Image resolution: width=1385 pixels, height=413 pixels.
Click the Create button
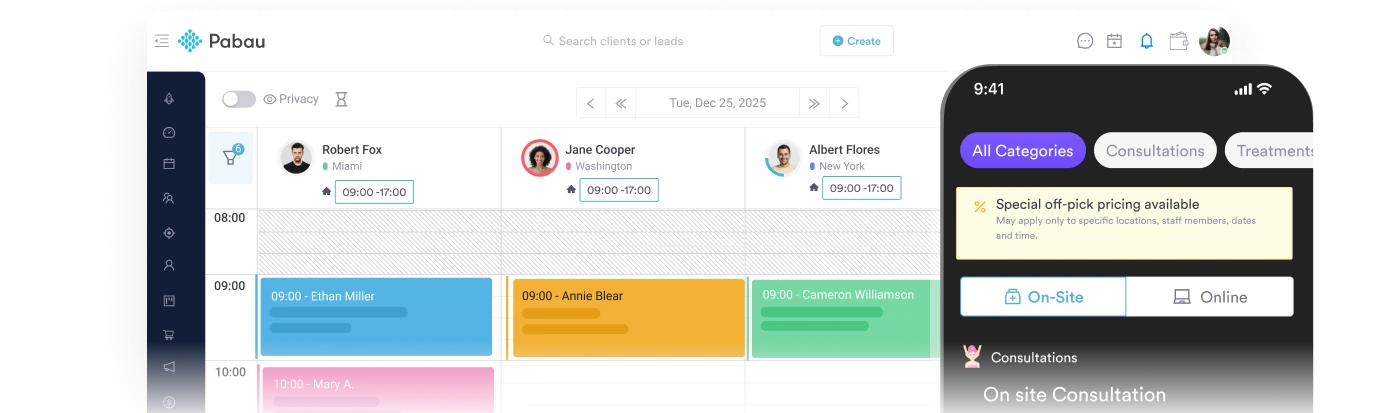click(857, 41)
